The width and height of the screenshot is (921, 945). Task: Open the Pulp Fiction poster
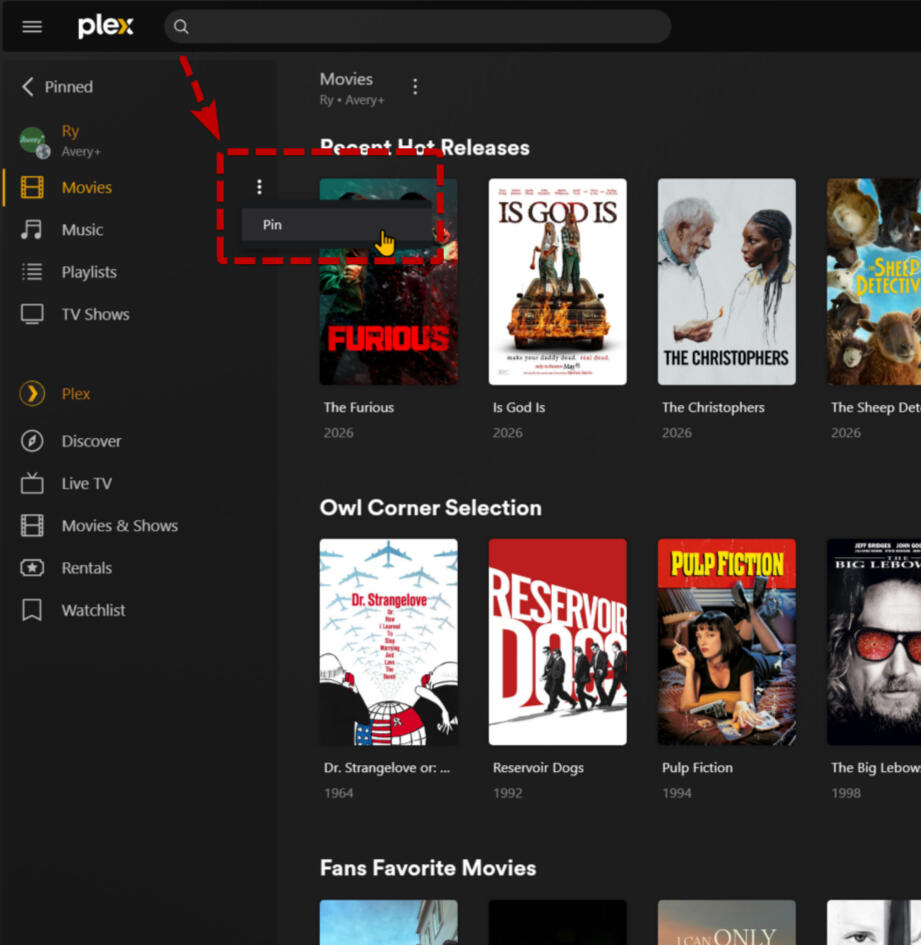(x=726, y=642)
